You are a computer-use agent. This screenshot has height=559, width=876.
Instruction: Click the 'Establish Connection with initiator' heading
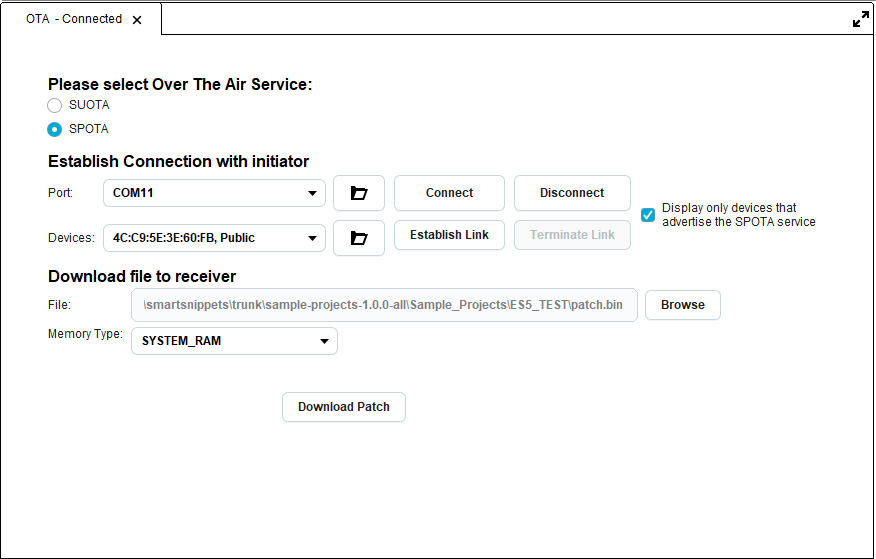pyautogui.click(x=178, y=161)
